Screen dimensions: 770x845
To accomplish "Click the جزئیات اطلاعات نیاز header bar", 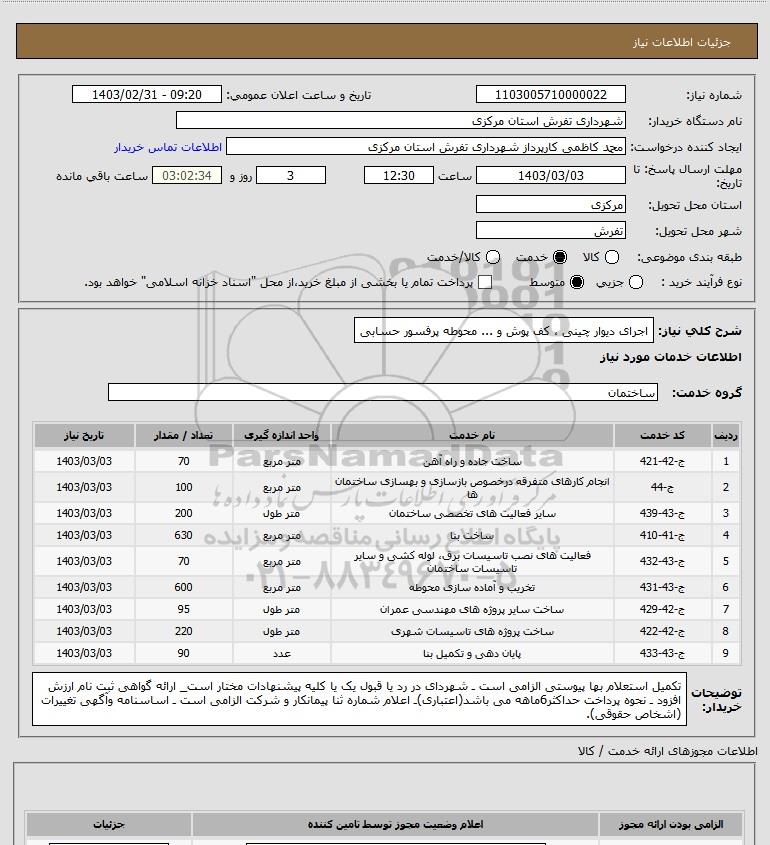I will pyautogui.click(x=387, y=41).
